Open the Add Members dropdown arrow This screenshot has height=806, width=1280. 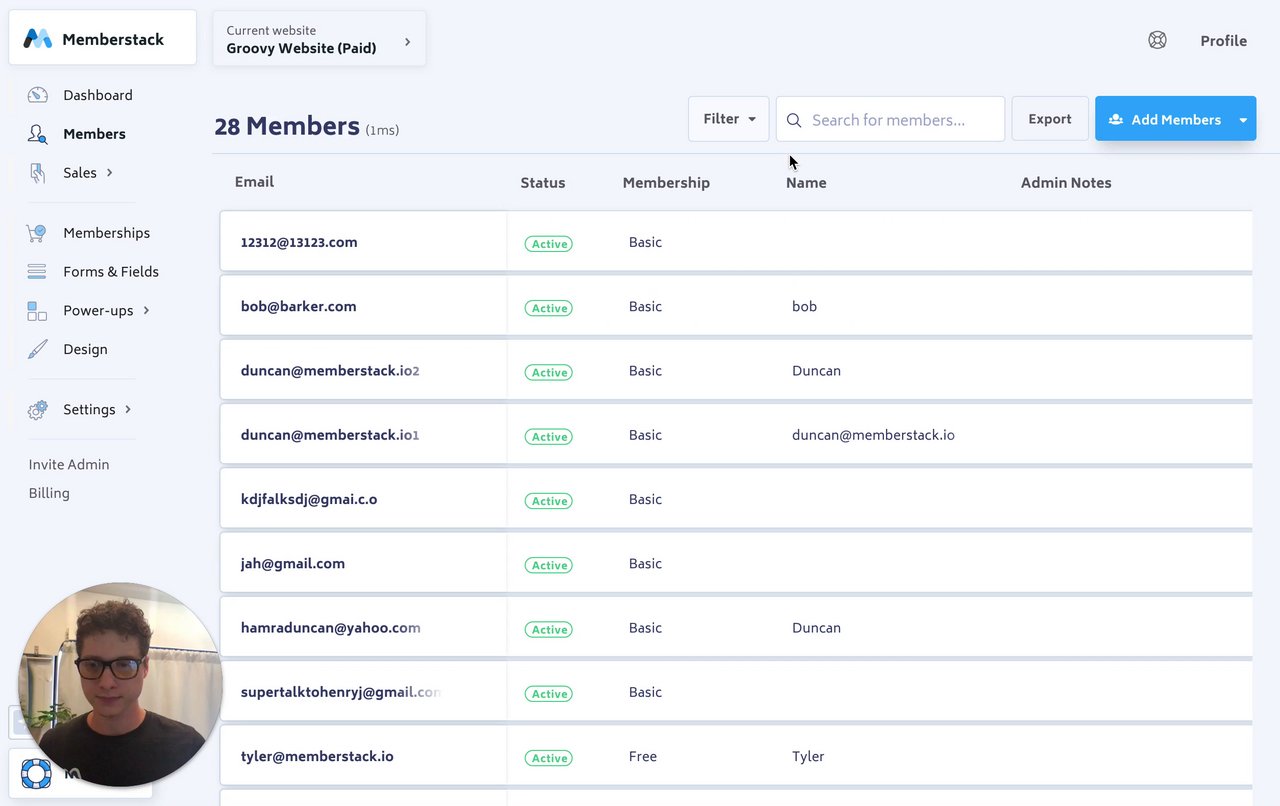pos(1243,120)
